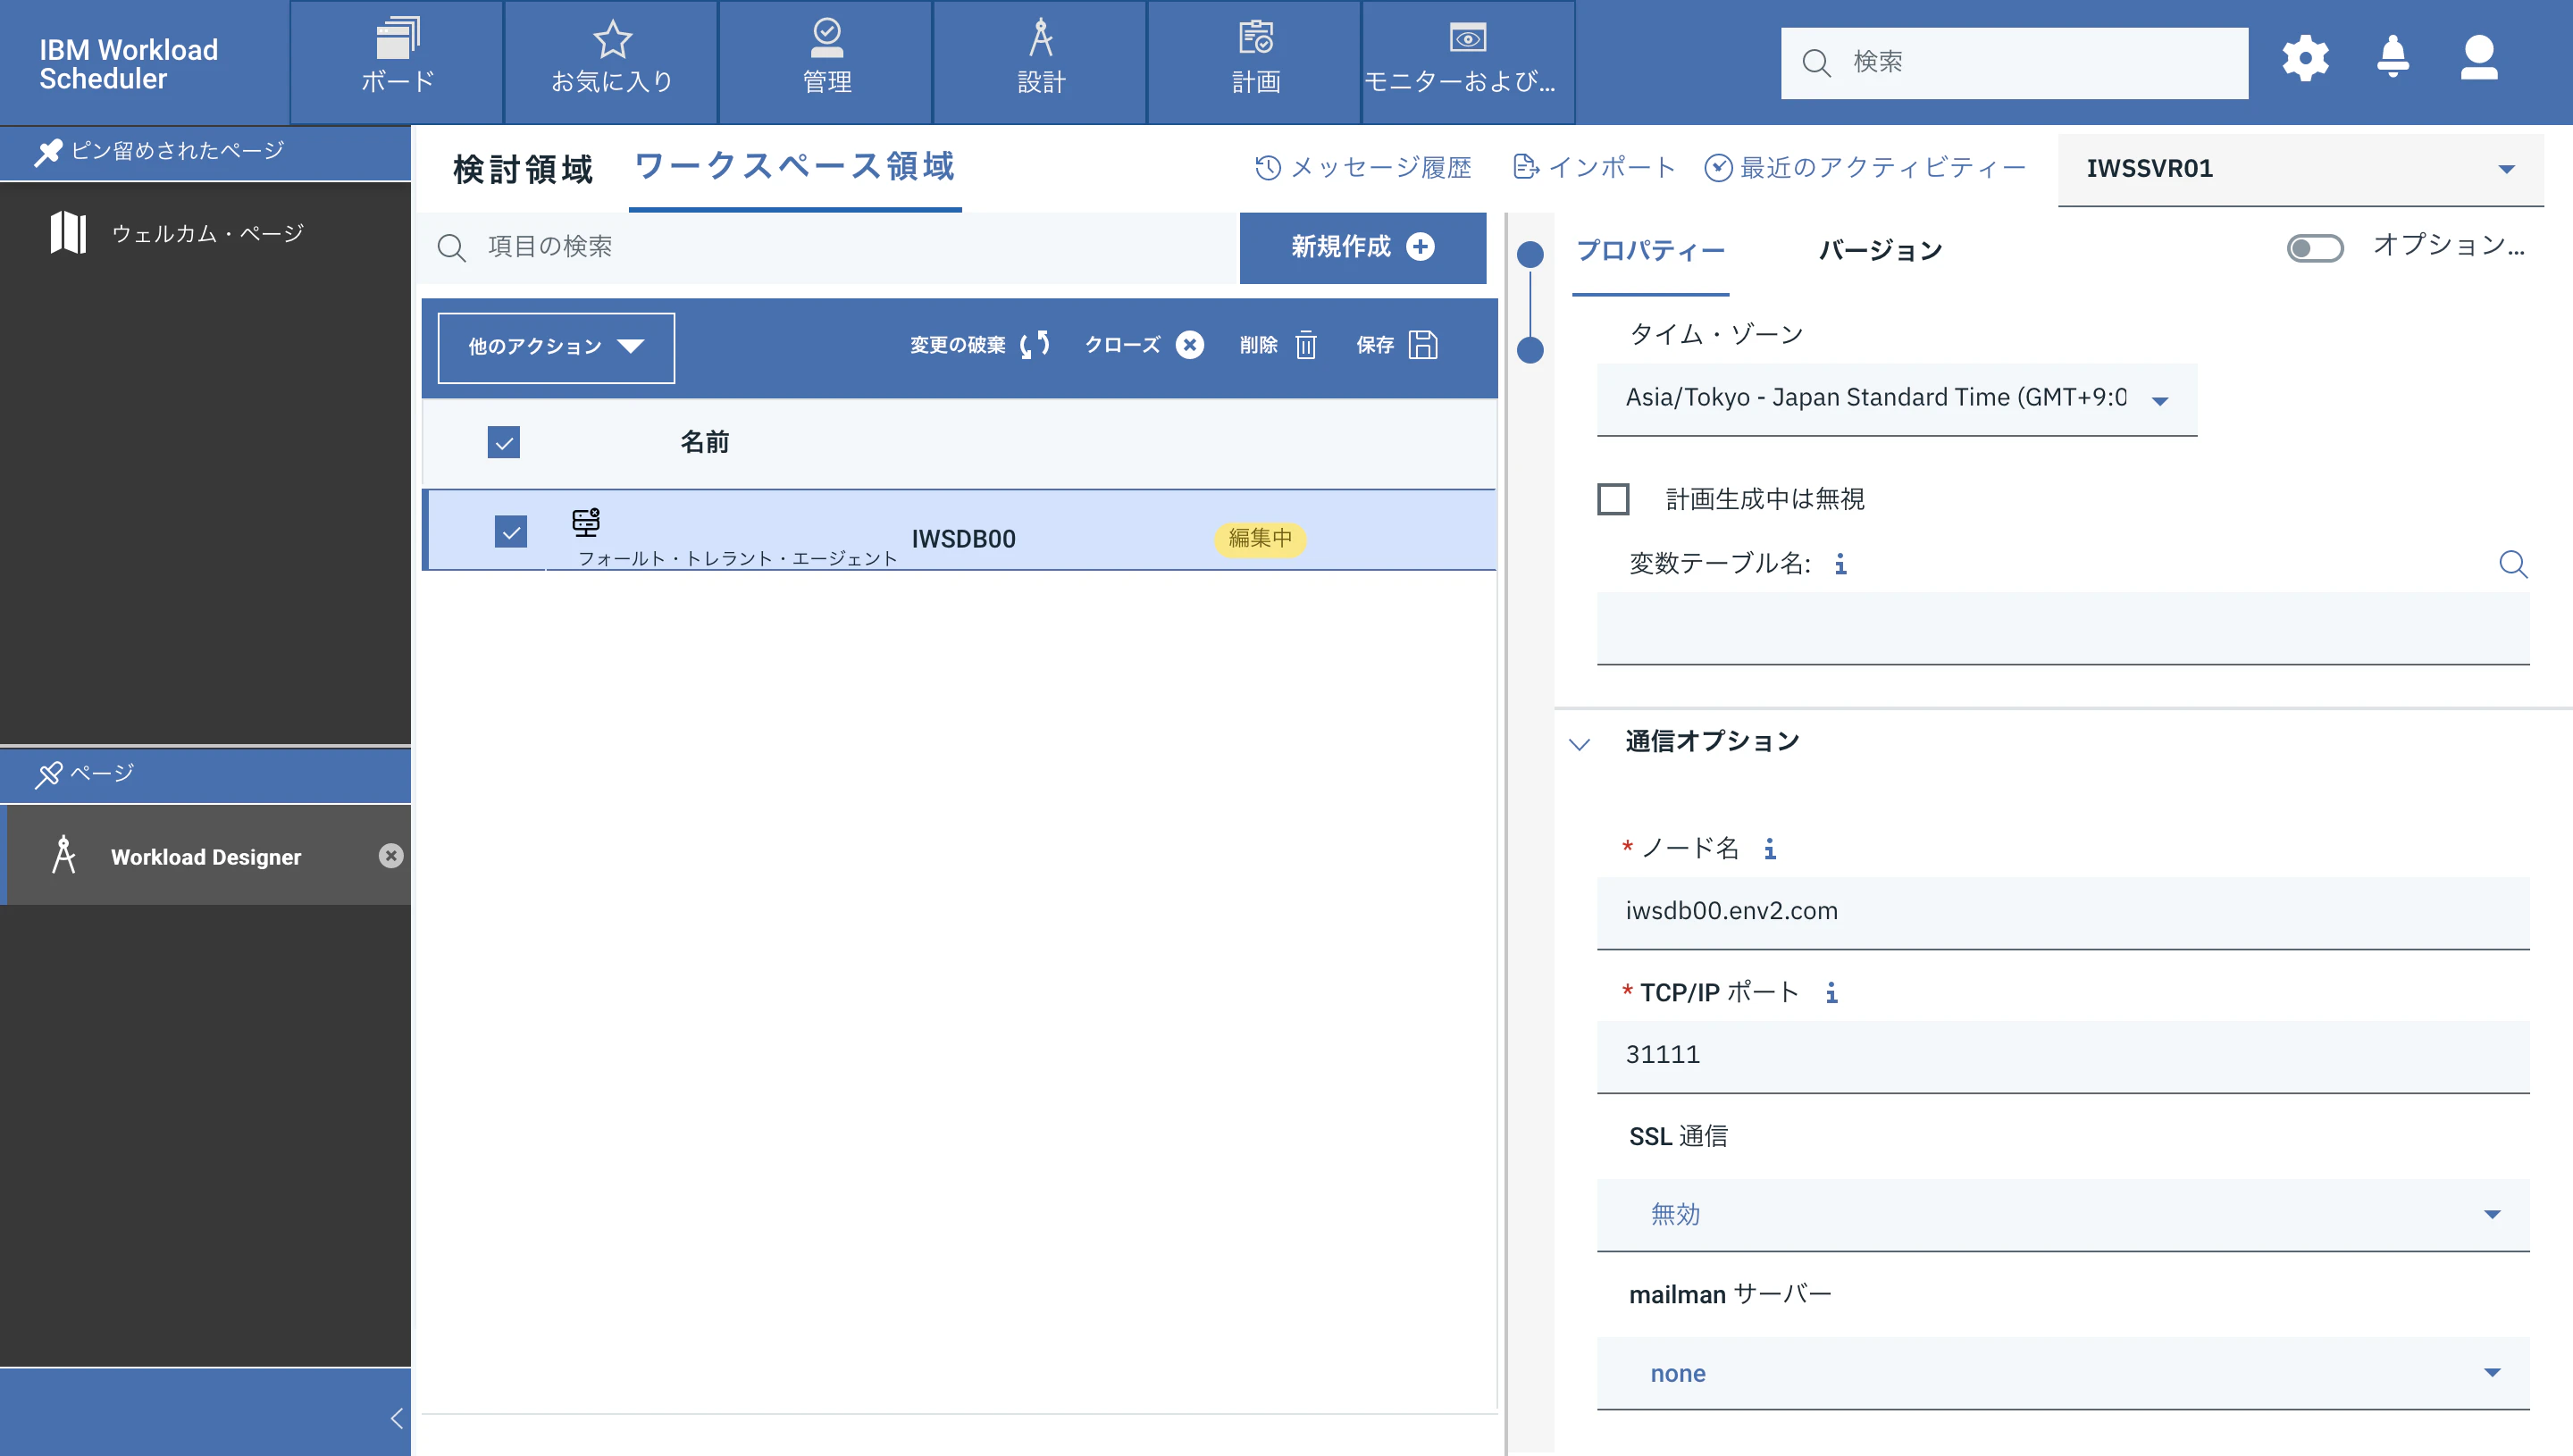Toggle the オプション... switch
This screenshot has width=2573, height=1456.
pyautogui.click(x=2315, y=247)
